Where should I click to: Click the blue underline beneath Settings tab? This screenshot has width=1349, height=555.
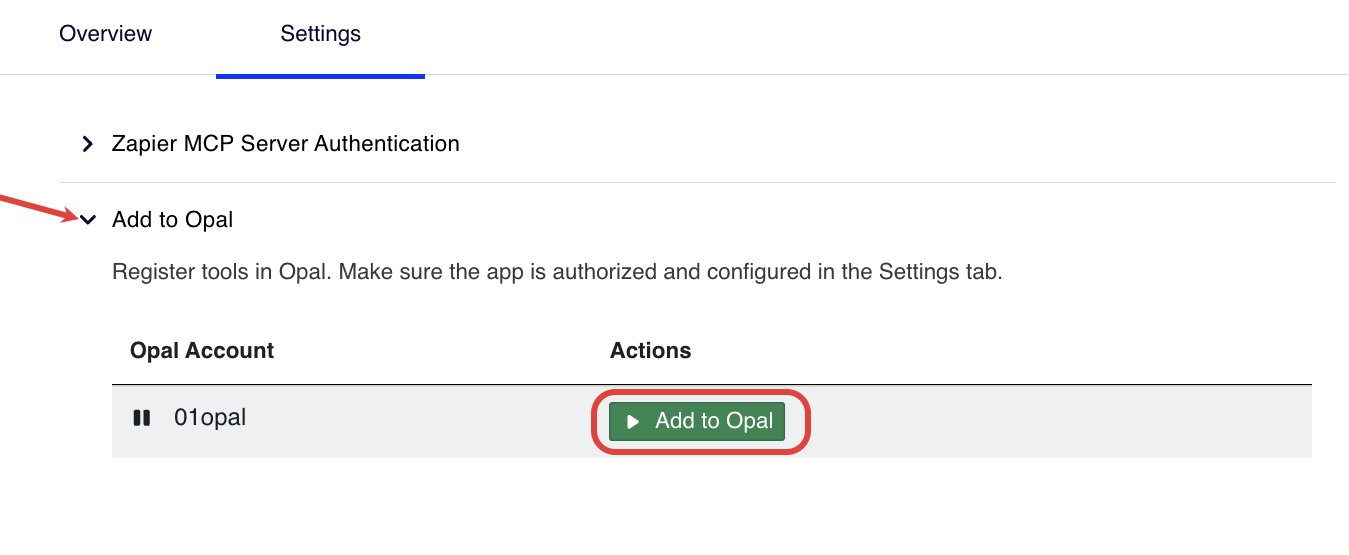320,76
